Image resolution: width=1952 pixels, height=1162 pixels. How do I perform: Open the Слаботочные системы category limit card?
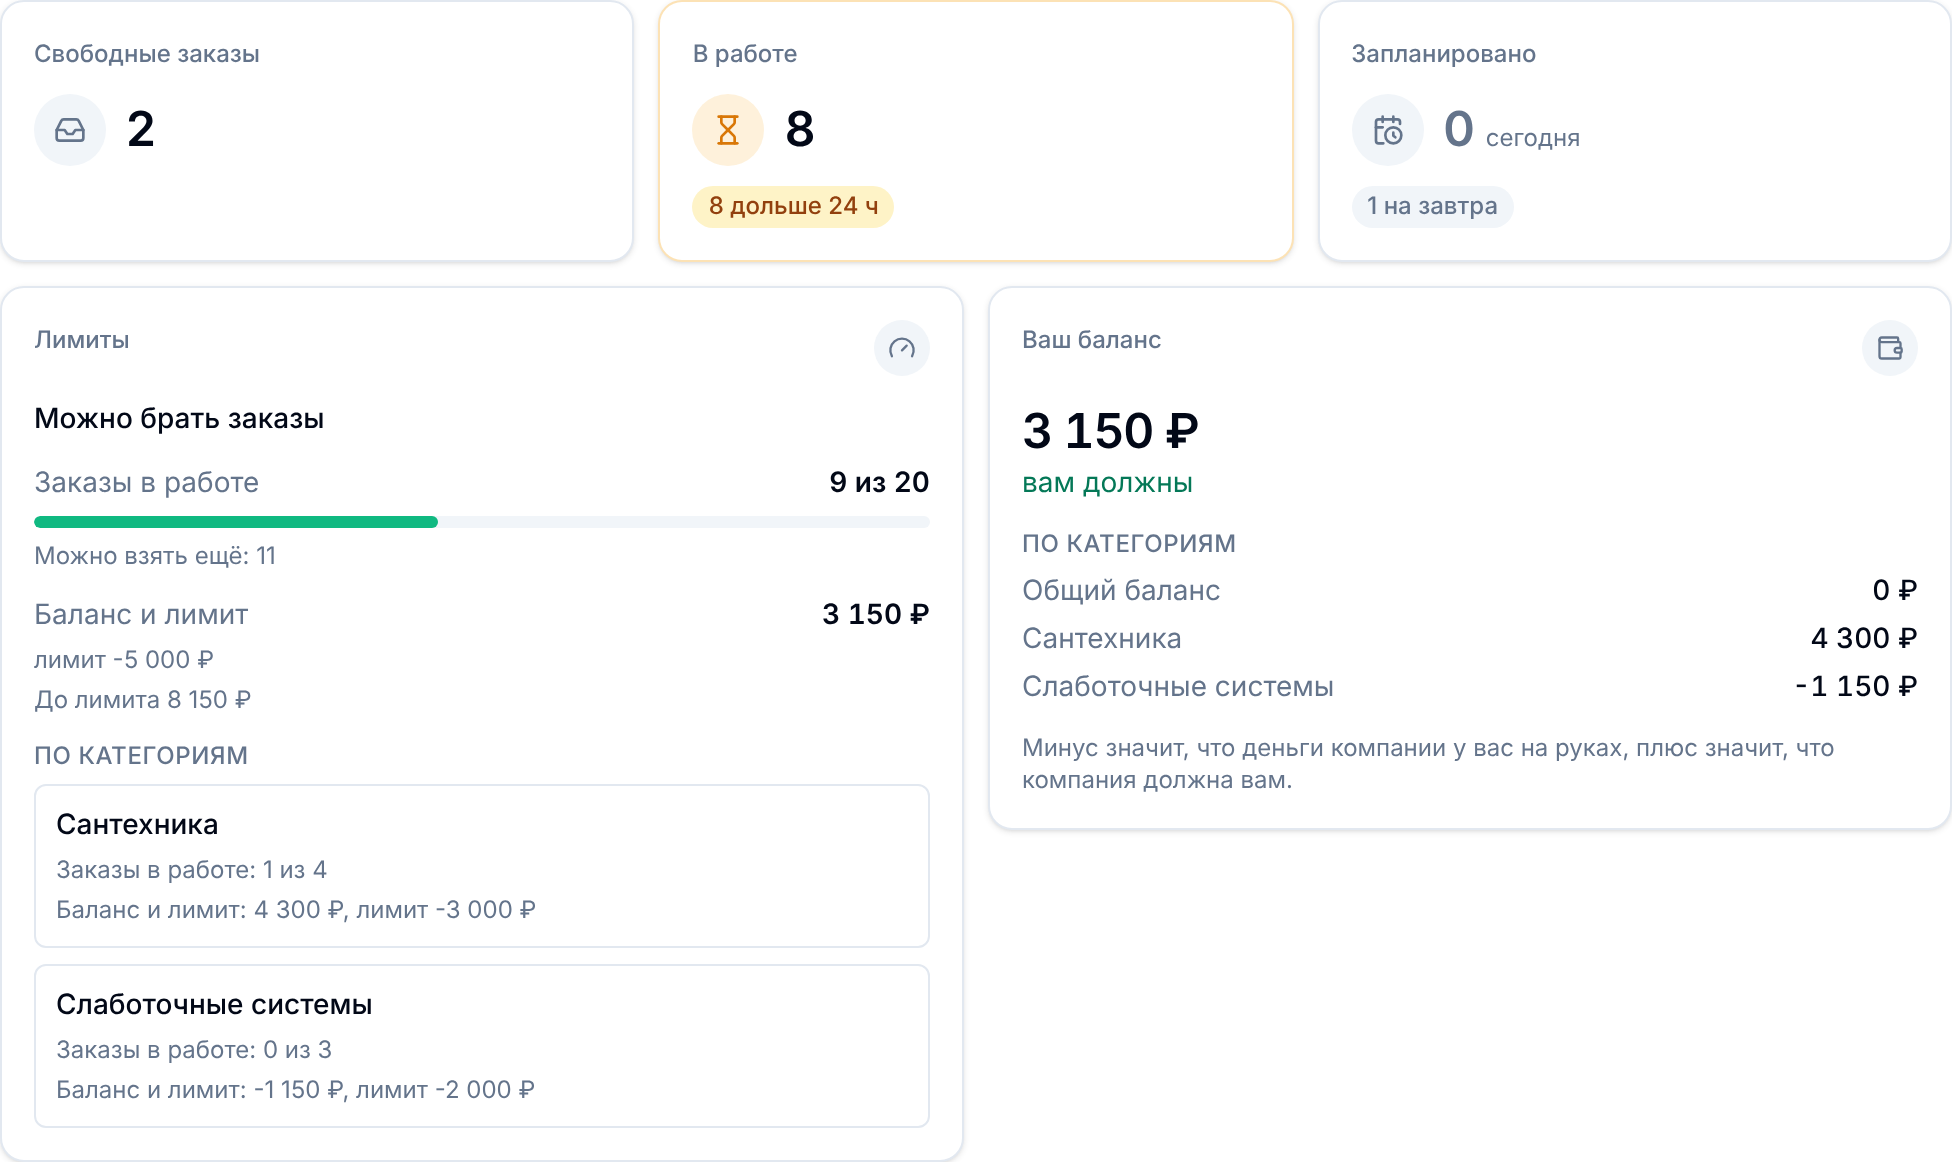(482, 1046)
